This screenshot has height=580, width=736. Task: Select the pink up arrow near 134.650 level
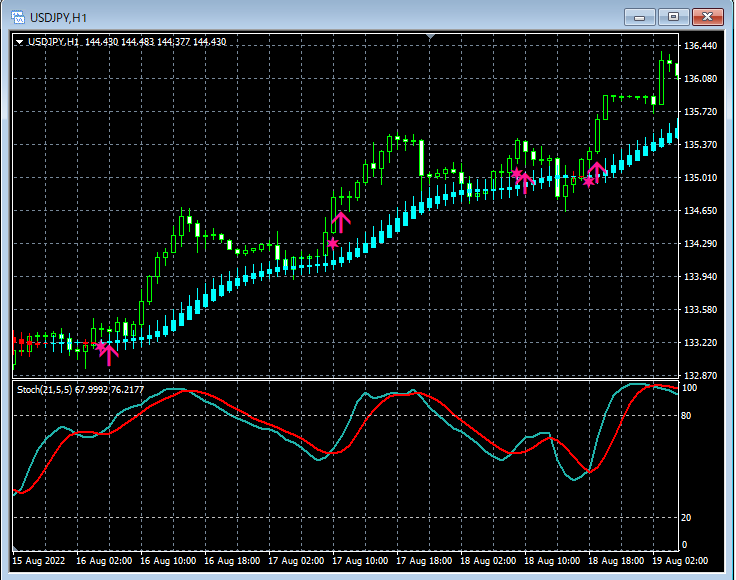point(341,221)
